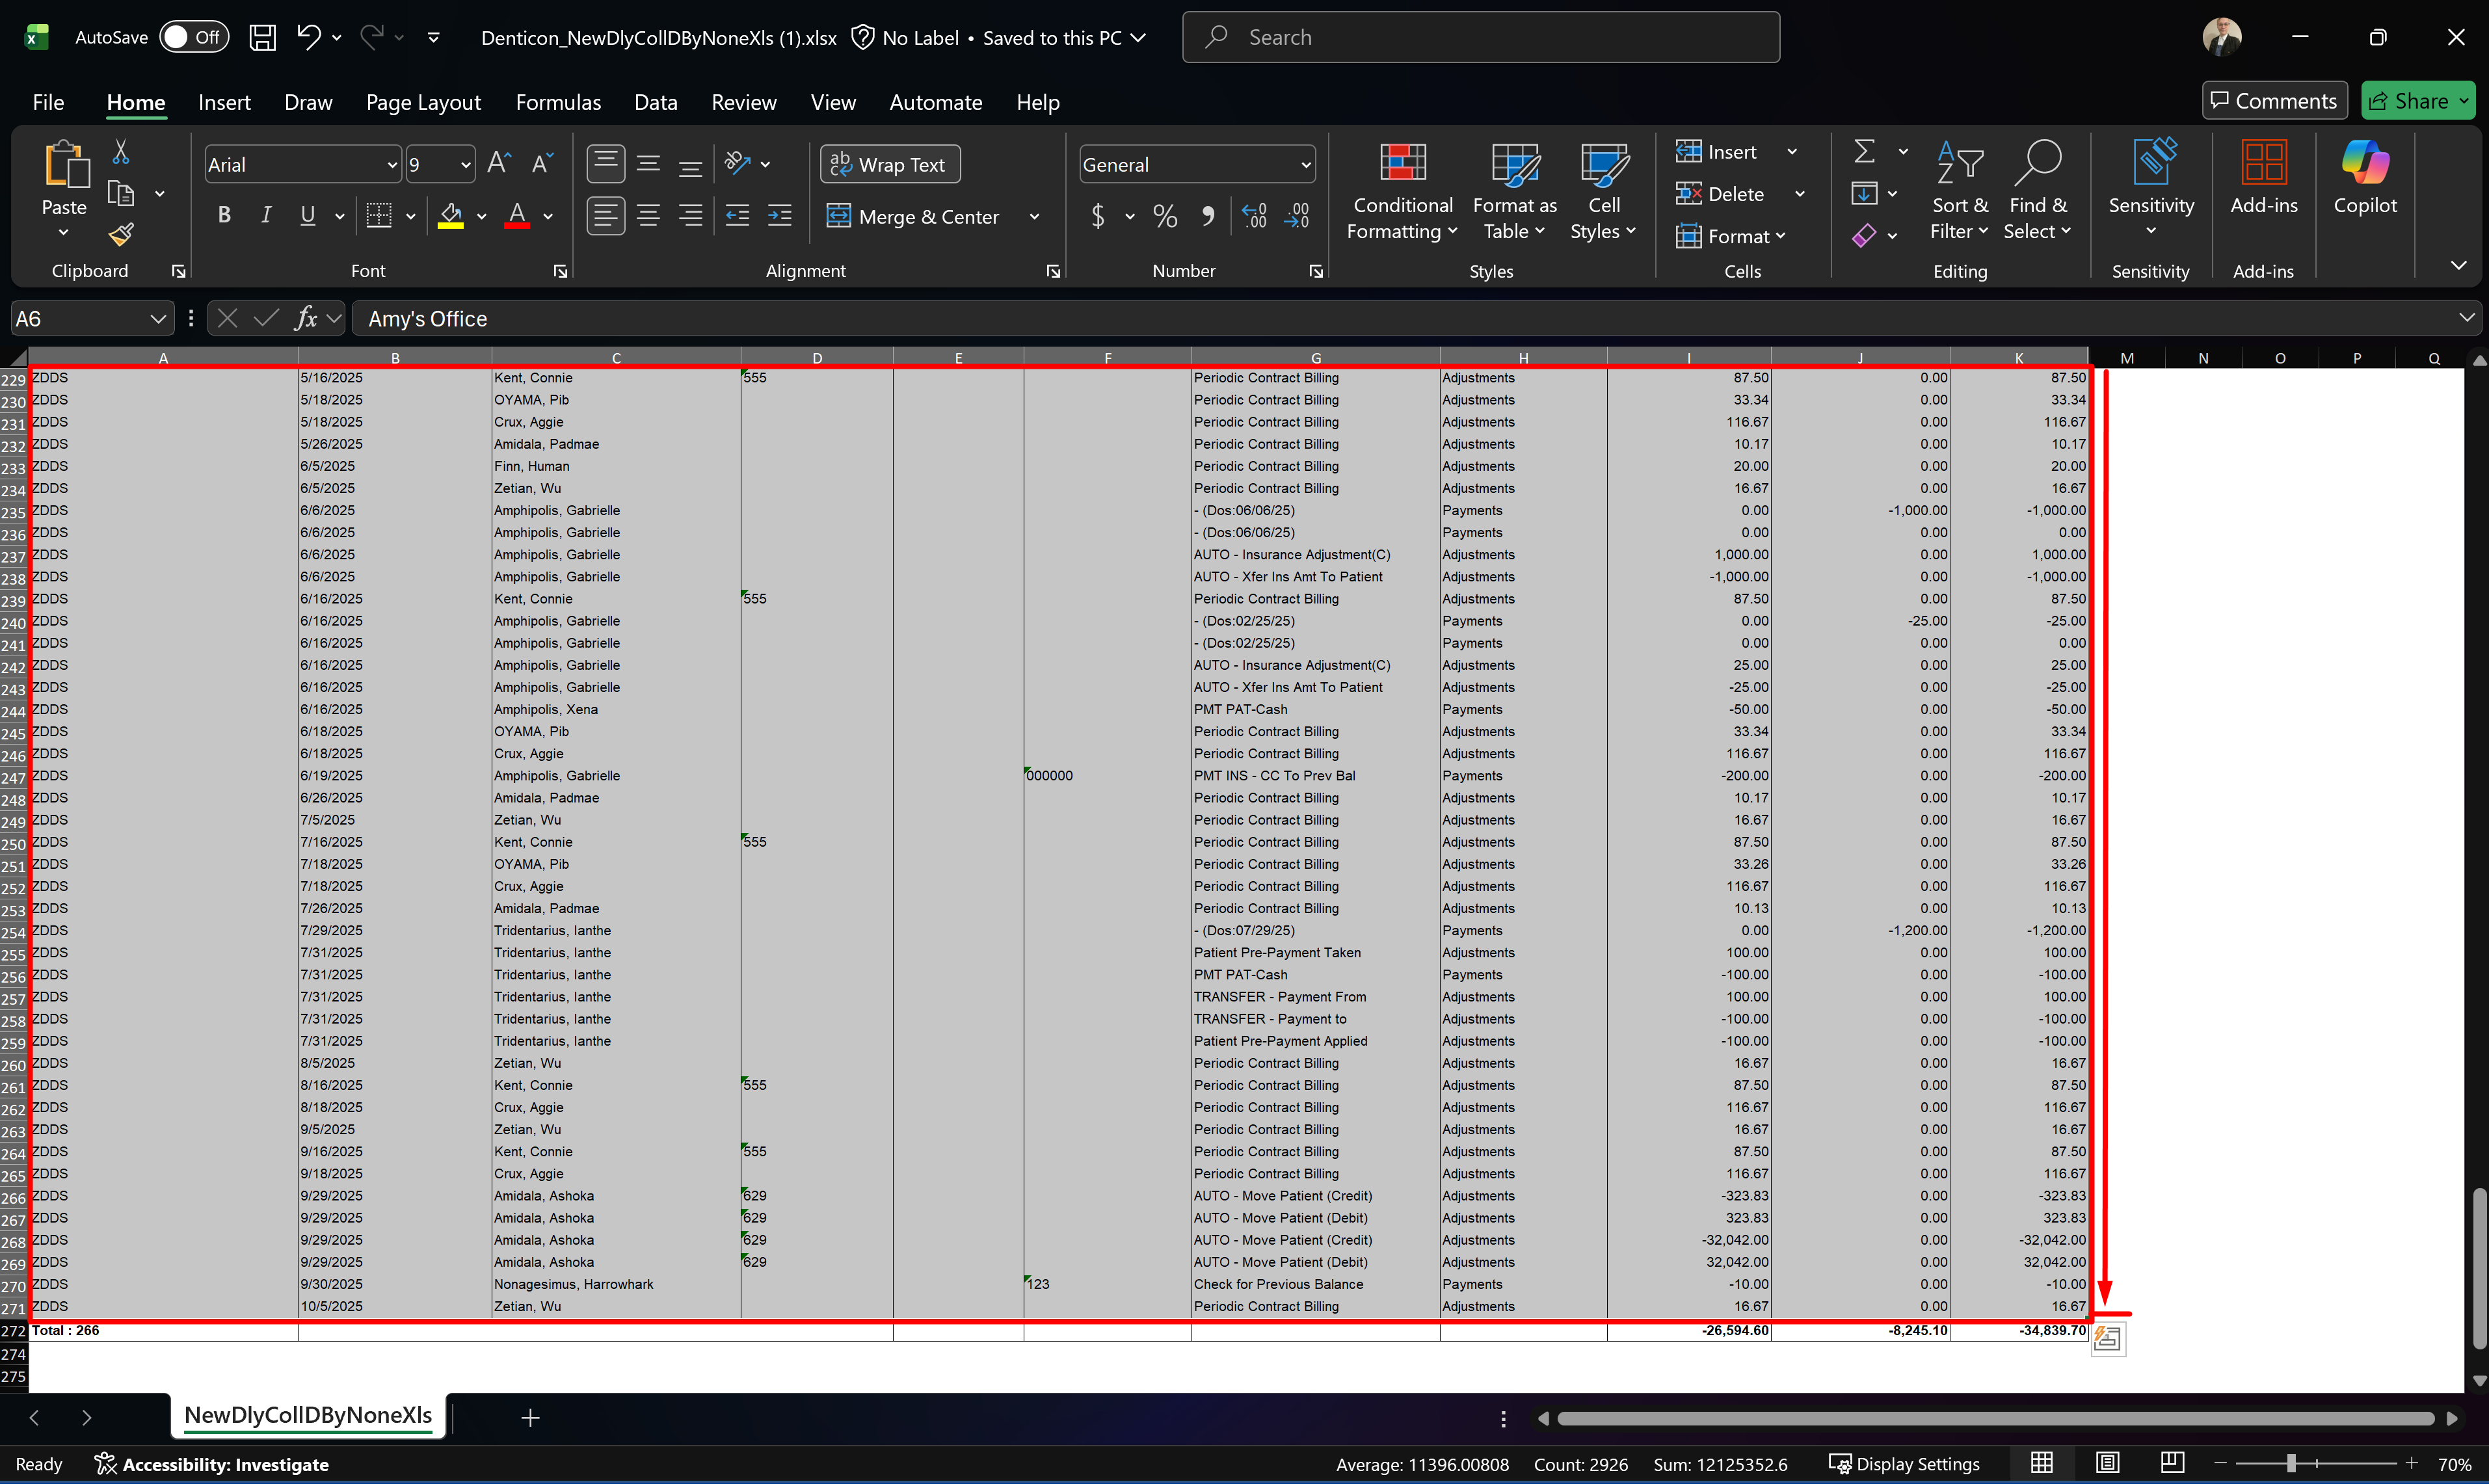Apply Comma Style format
Image resolution: width=2489 pixels, height=1484 pixels.
point(1208,216)
